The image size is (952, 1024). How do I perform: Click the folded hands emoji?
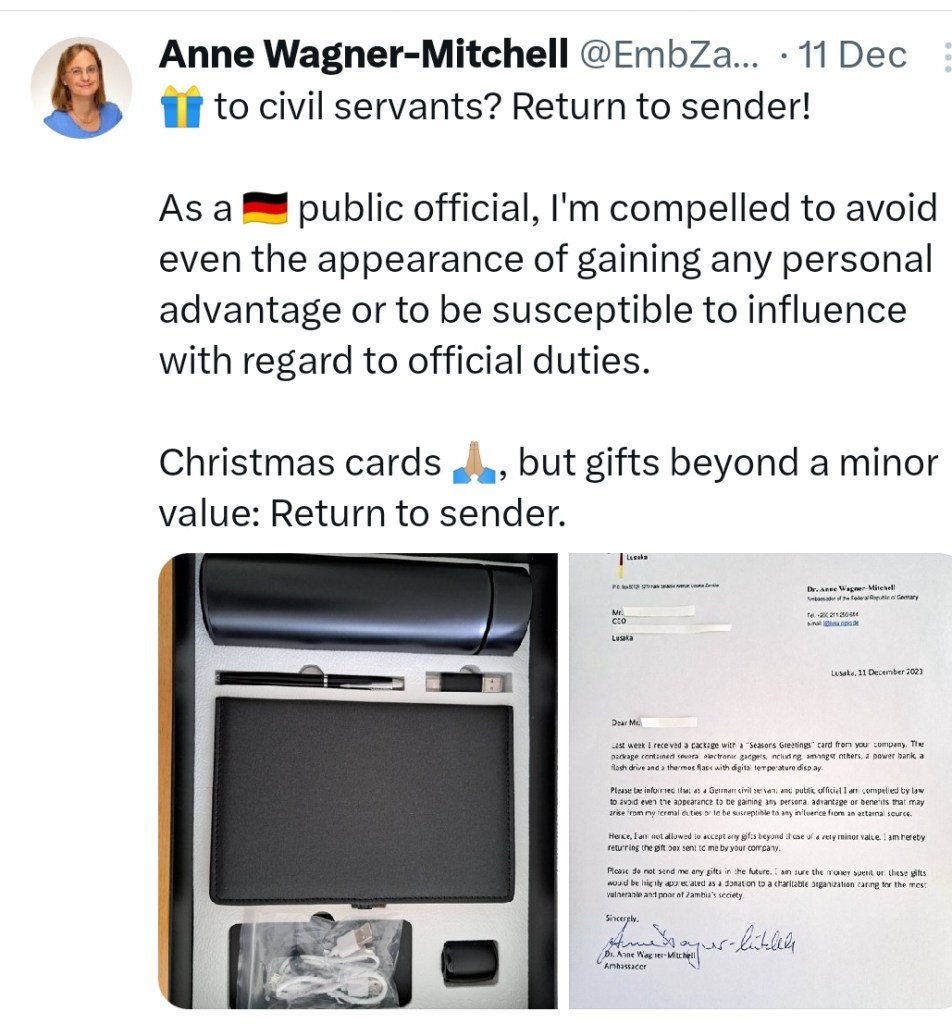pyautogui.click(x=475, y=462)
